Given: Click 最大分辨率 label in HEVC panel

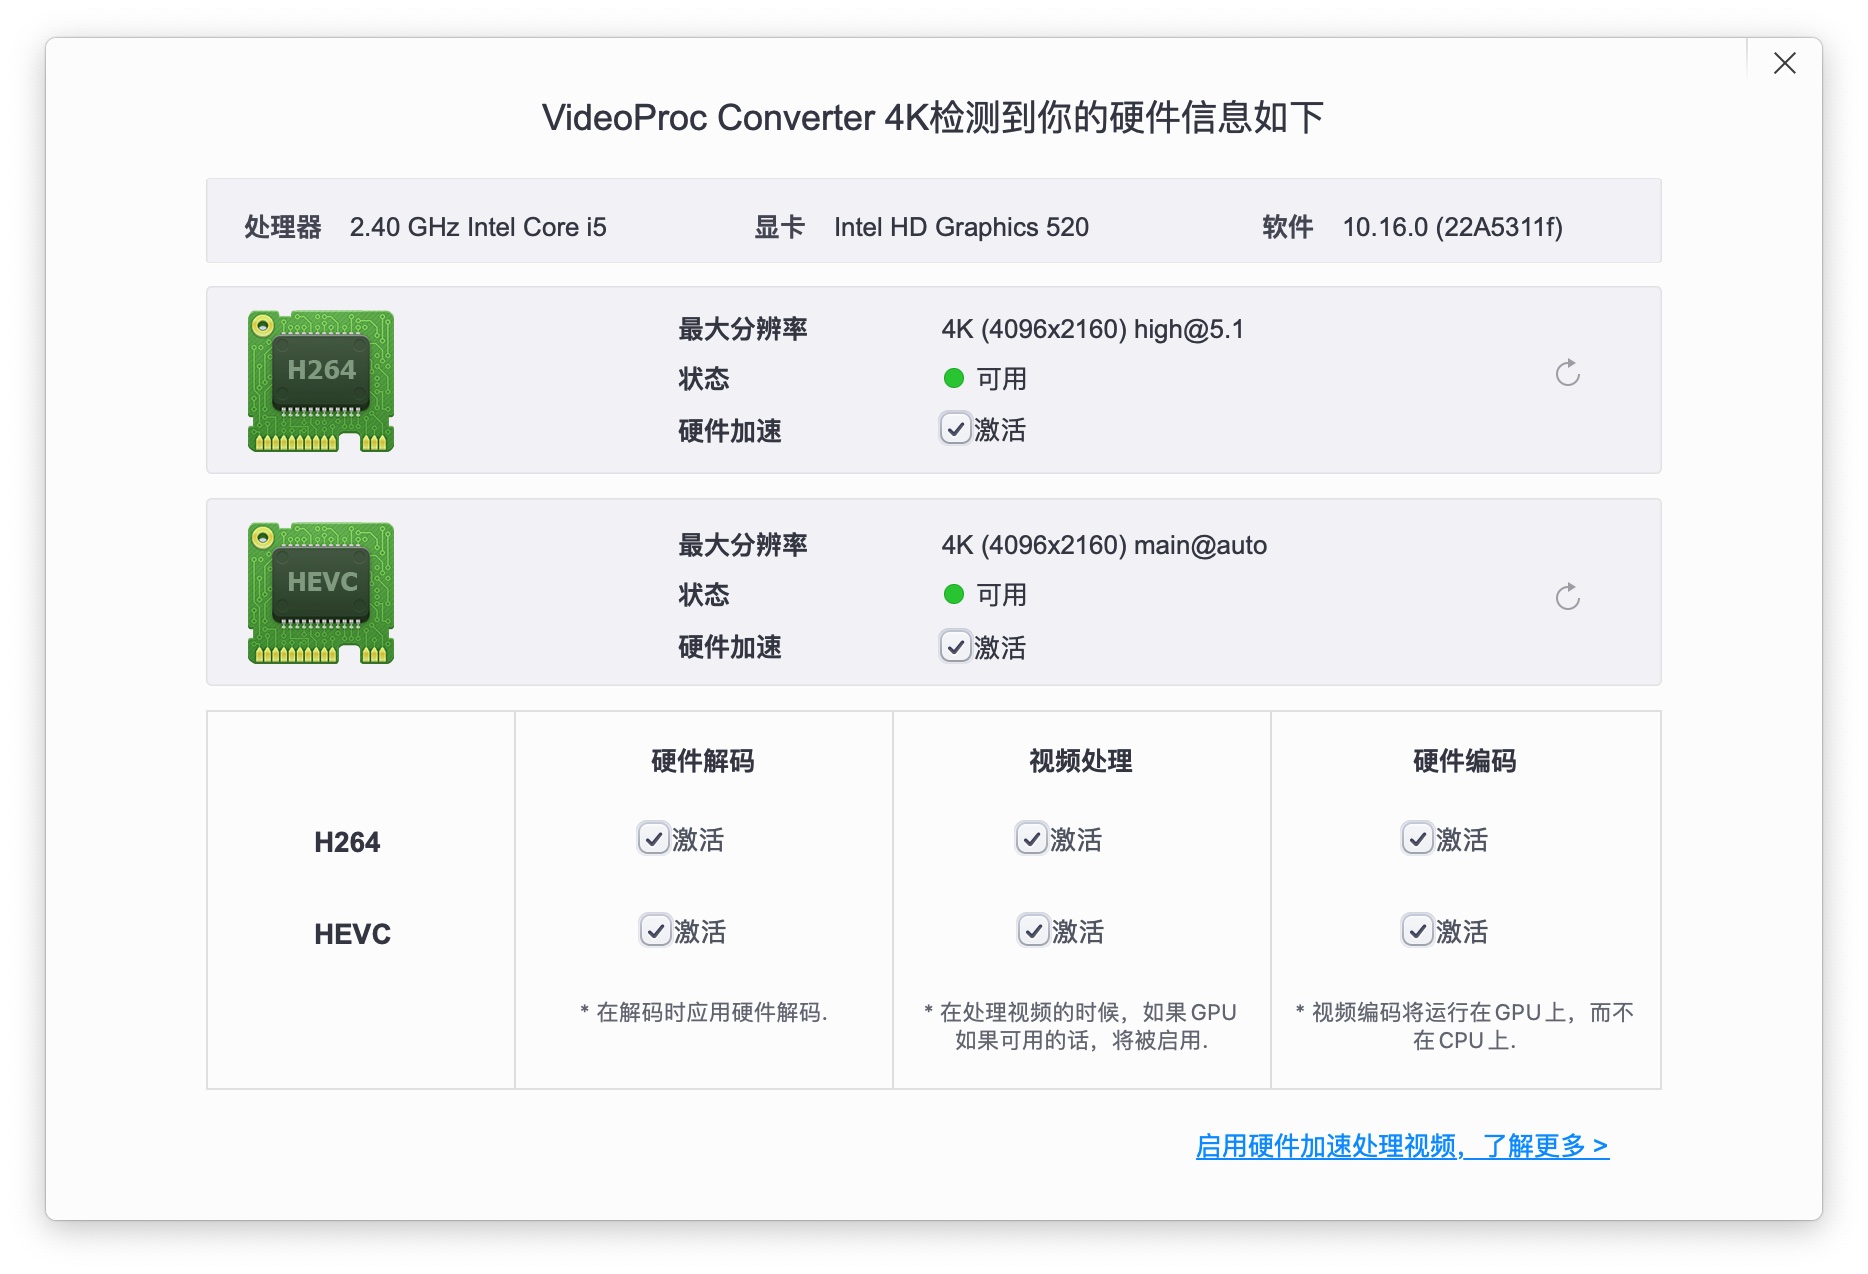Looking at the screenshot, I should 742,545.
